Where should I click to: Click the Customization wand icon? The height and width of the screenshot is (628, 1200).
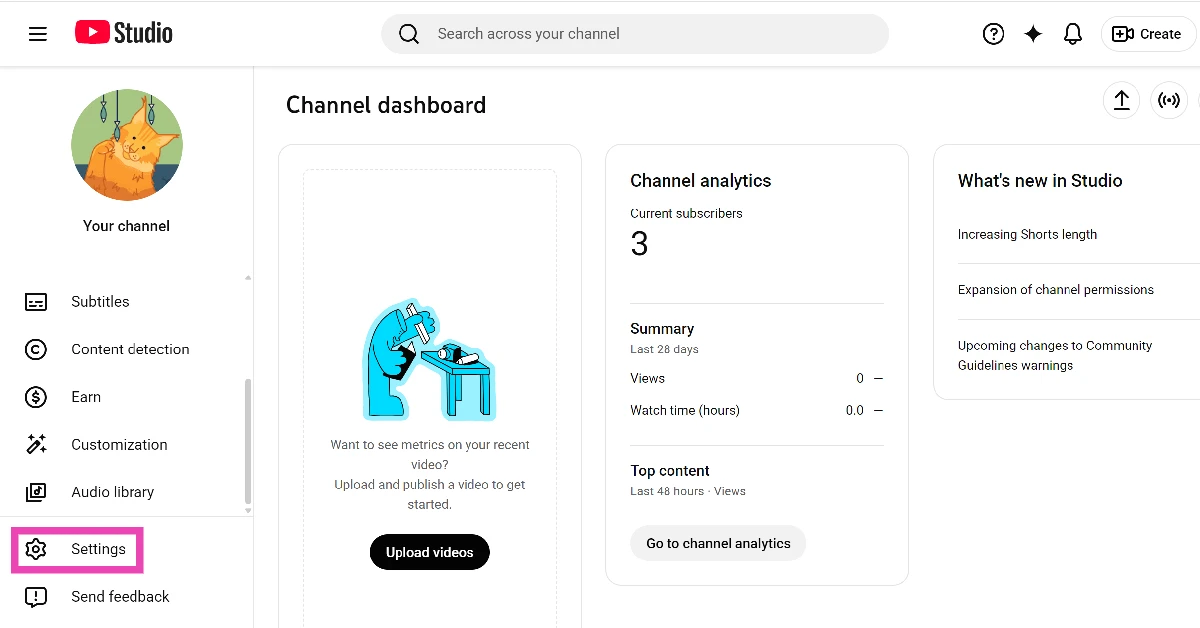pos(36,444)
